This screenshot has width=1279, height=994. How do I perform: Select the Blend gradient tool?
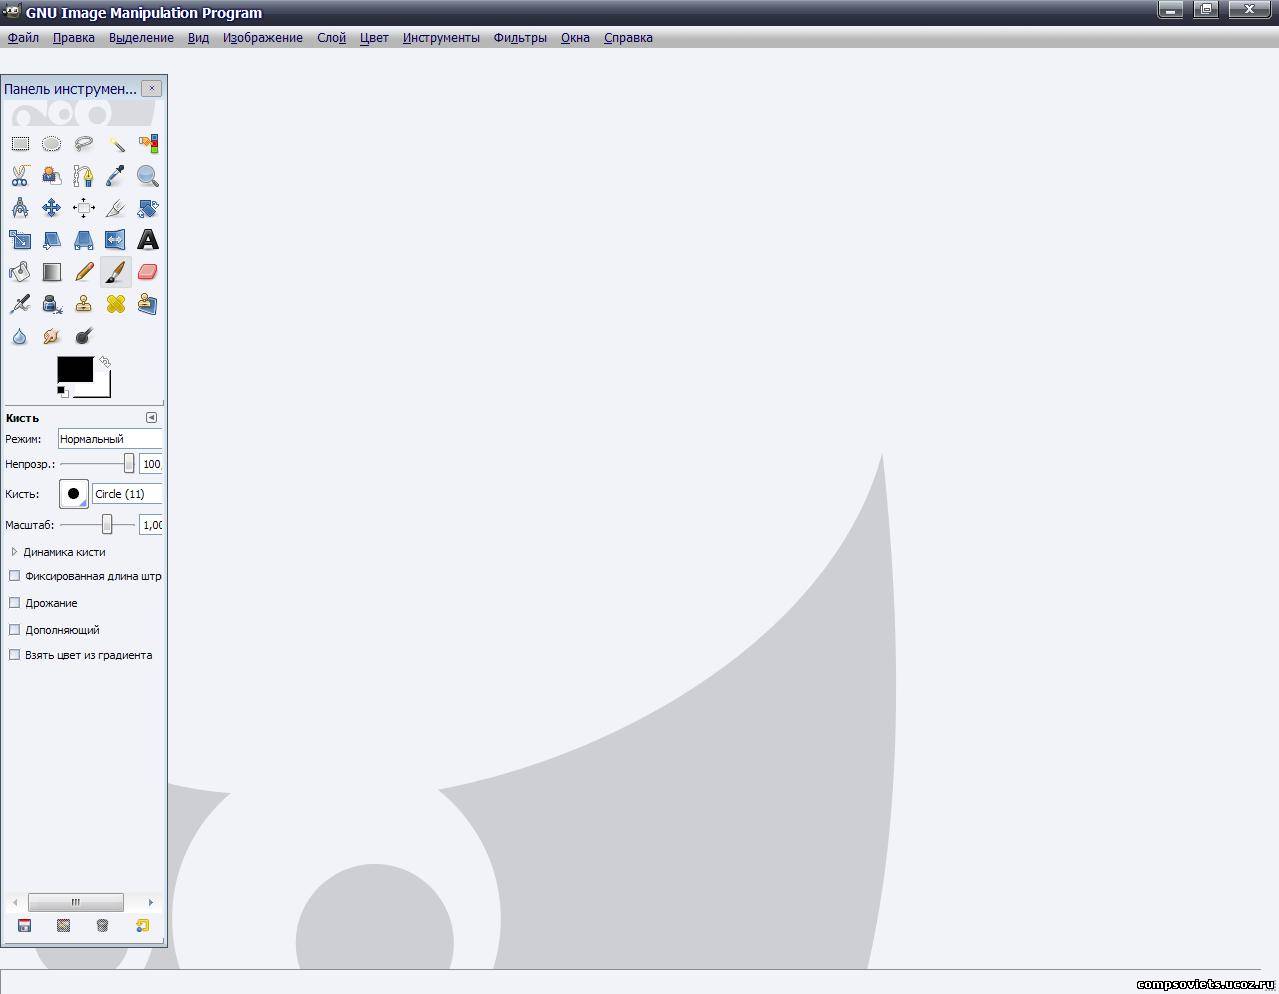[x=52, y=272]
